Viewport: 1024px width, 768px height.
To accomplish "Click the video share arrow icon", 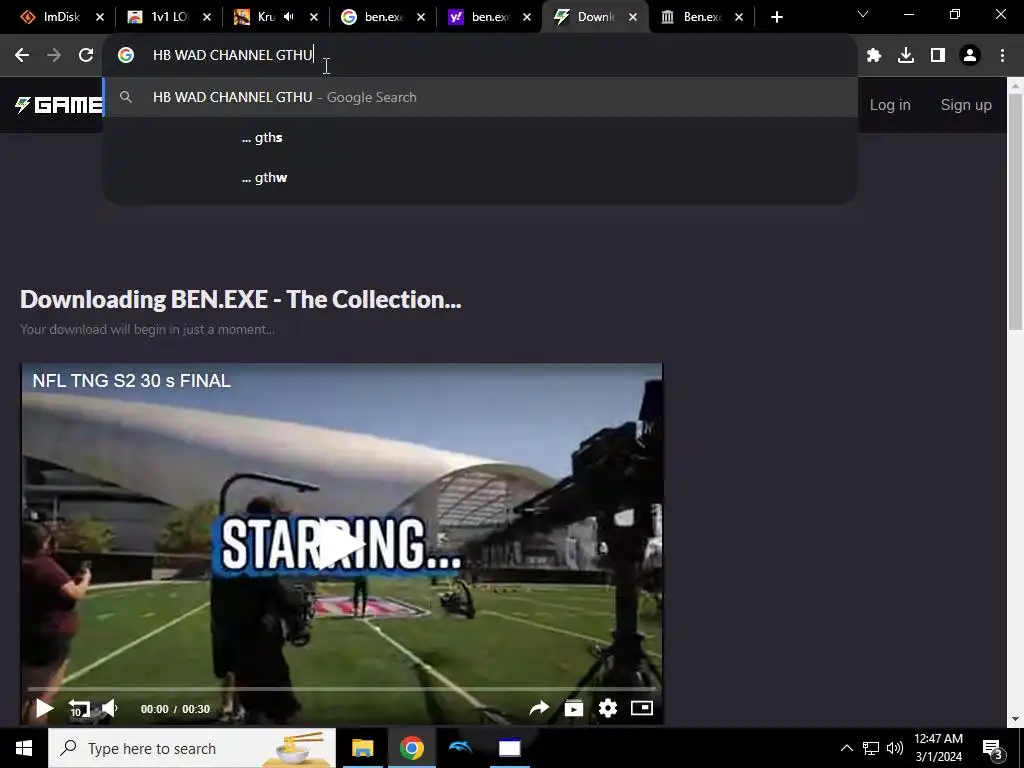I will click(x=539, y=708).
